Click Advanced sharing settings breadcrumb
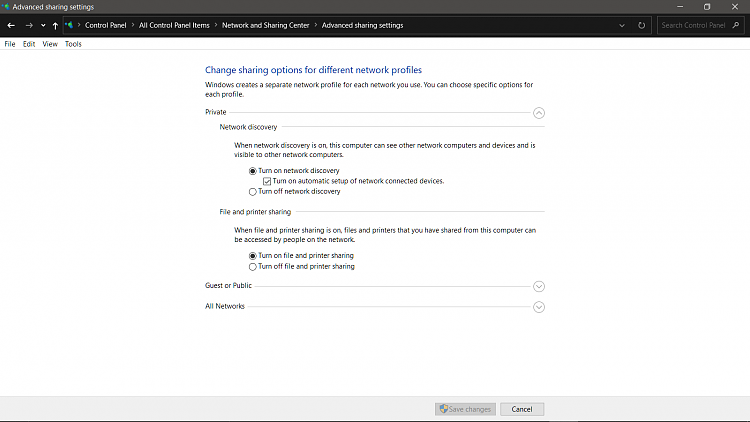This screenshot has width=750, height=422. coord(362,25)
